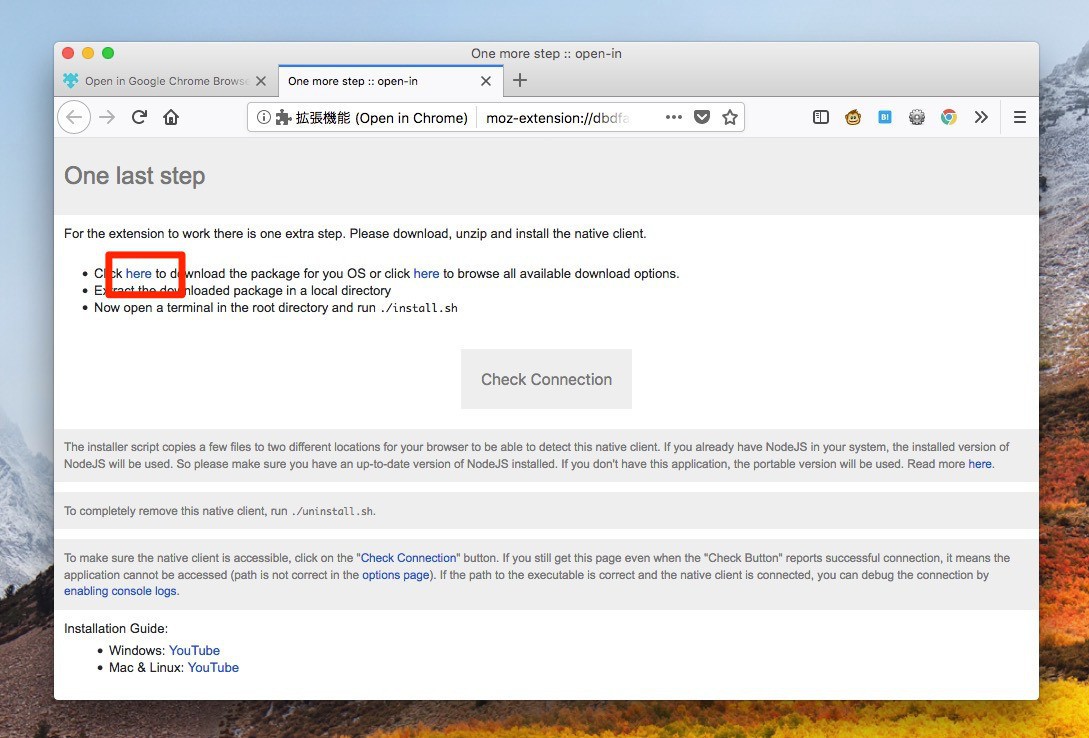The height and width of the screenshot is (738, 1089).
Task: Bookmark this page with the star icon
Action: pyautogui.click(x=730, y=117)
